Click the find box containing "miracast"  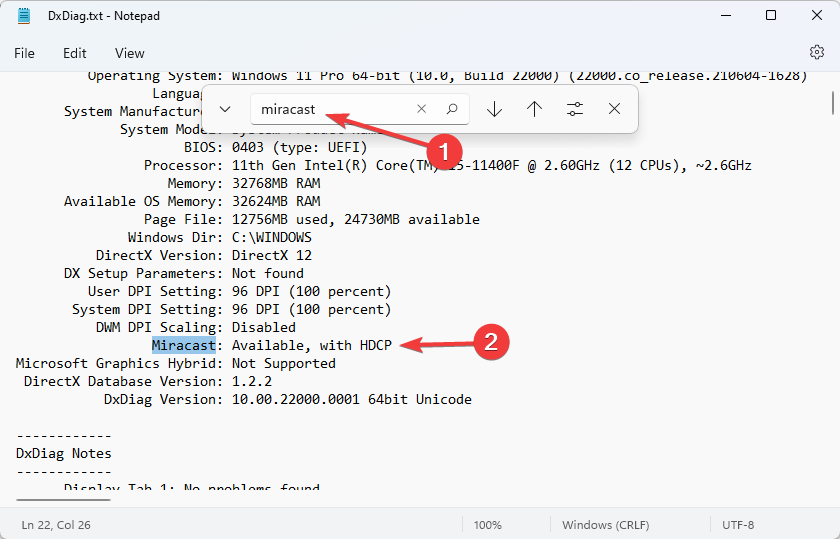(330, 109)
